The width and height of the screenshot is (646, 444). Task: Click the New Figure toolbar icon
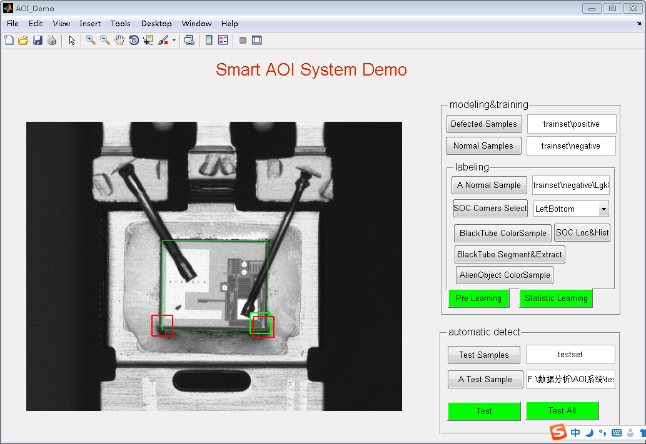9,40
